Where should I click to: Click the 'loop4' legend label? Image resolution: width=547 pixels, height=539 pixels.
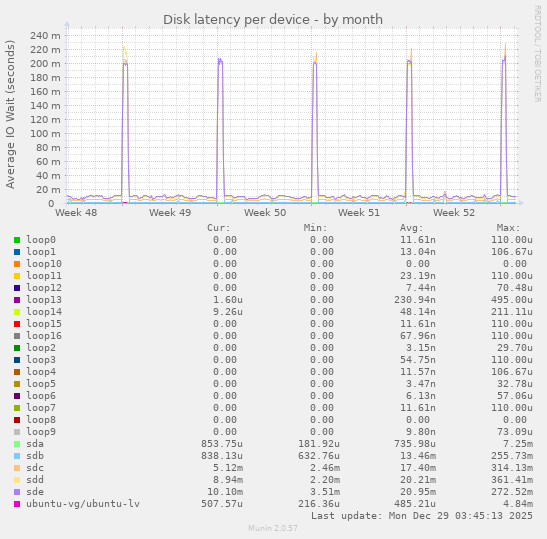click(x=41, y=372)
